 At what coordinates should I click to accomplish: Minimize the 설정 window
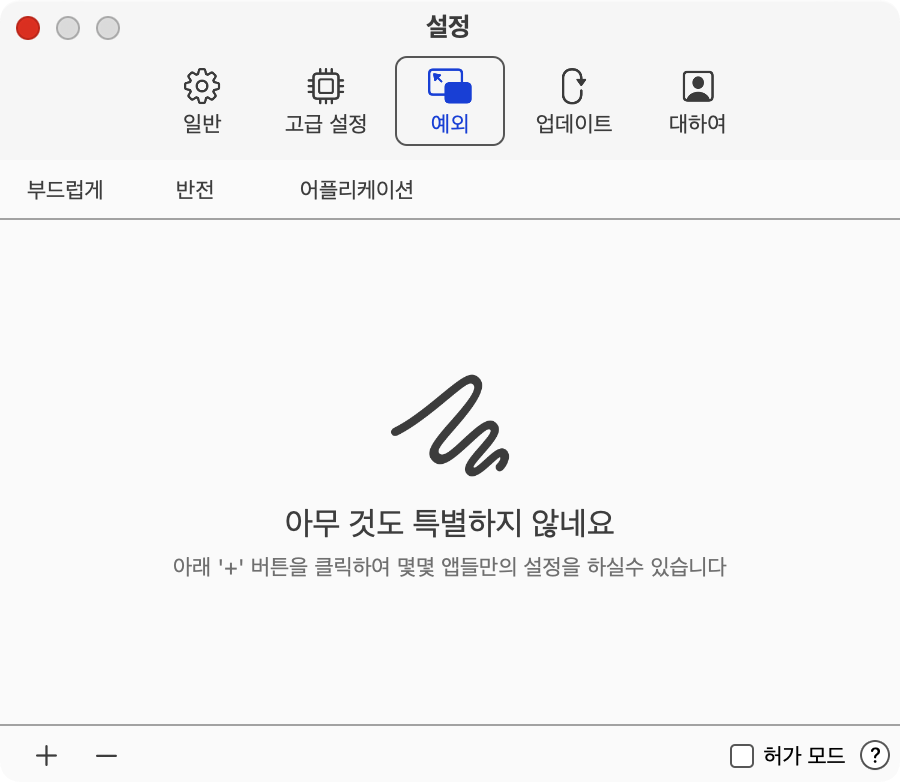click(x=68, y=28)
